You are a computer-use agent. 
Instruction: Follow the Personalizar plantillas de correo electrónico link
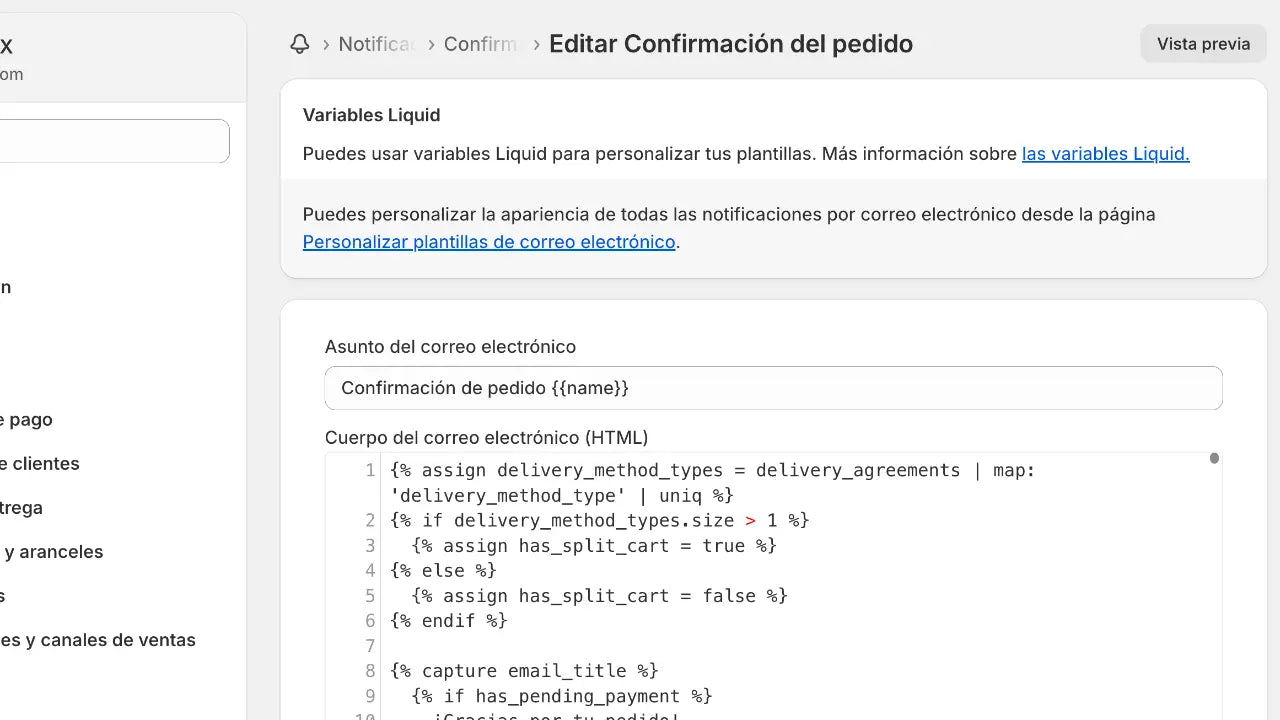coord(489,242)
